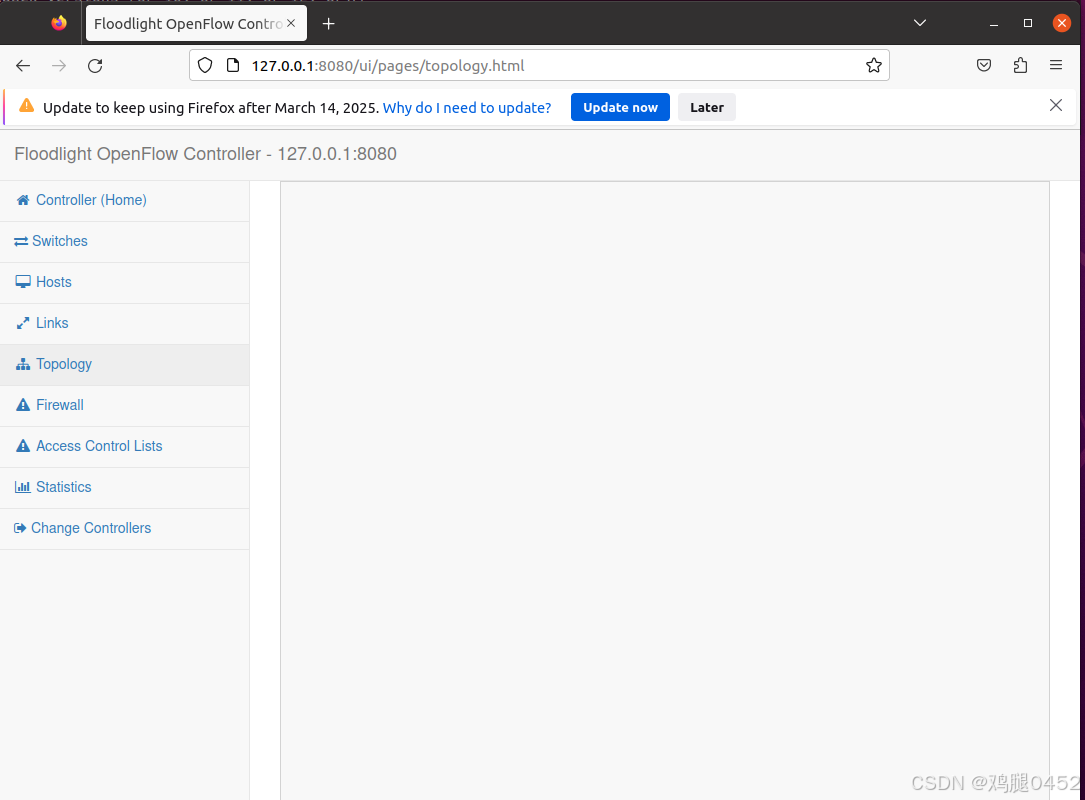Click the update warning triangle icon

(26, 106)
